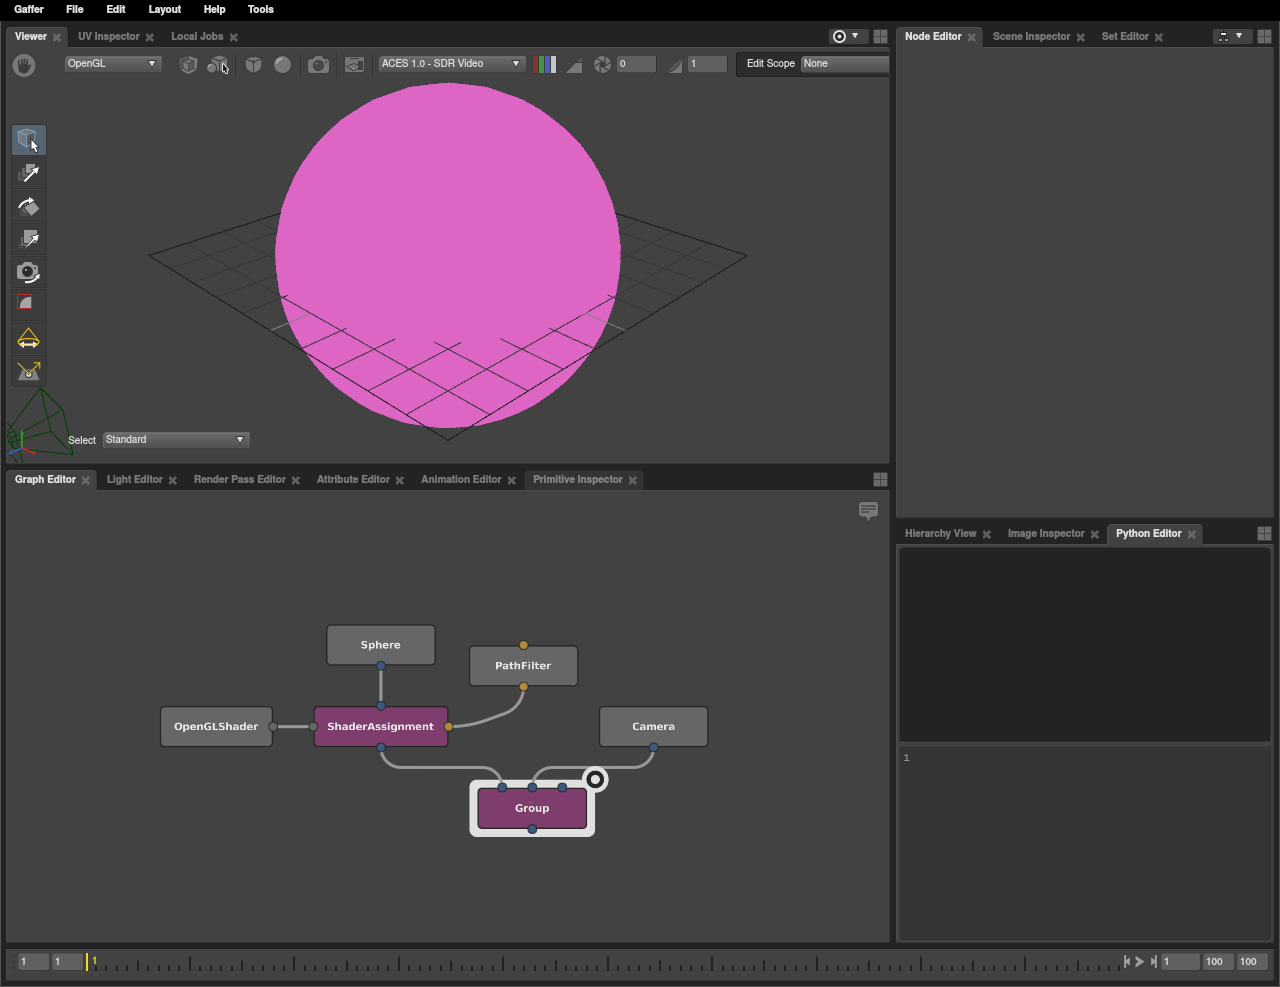Switch to the Image Inspector tab
The image size is (1280, 987).
[x=1046, y=533]
